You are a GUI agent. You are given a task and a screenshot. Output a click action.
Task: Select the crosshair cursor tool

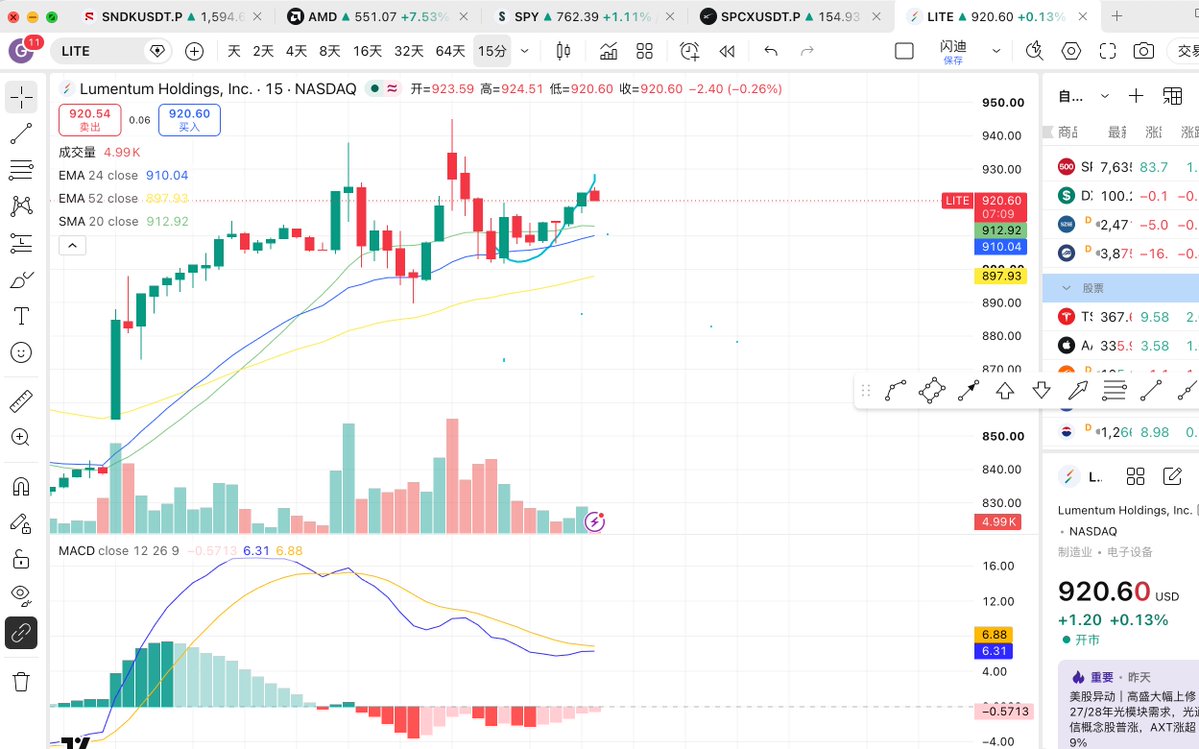21,97
